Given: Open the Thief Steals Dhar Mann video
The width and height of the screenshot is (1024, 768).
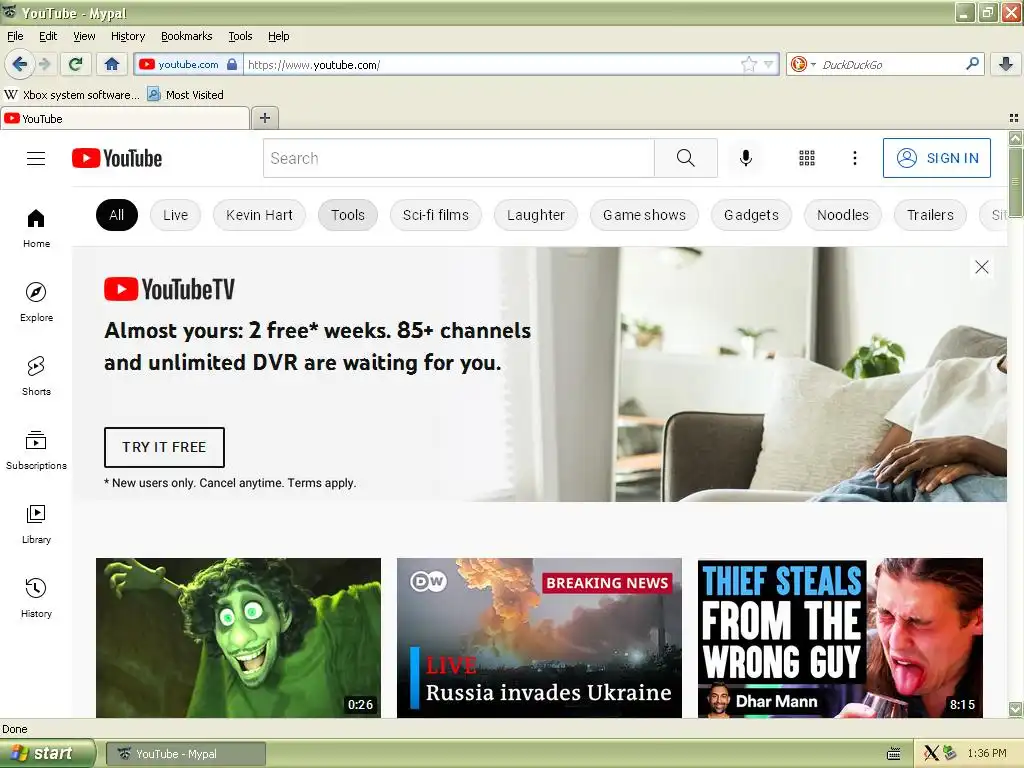Looking at the screenshot, I should (x=840, y=637).
